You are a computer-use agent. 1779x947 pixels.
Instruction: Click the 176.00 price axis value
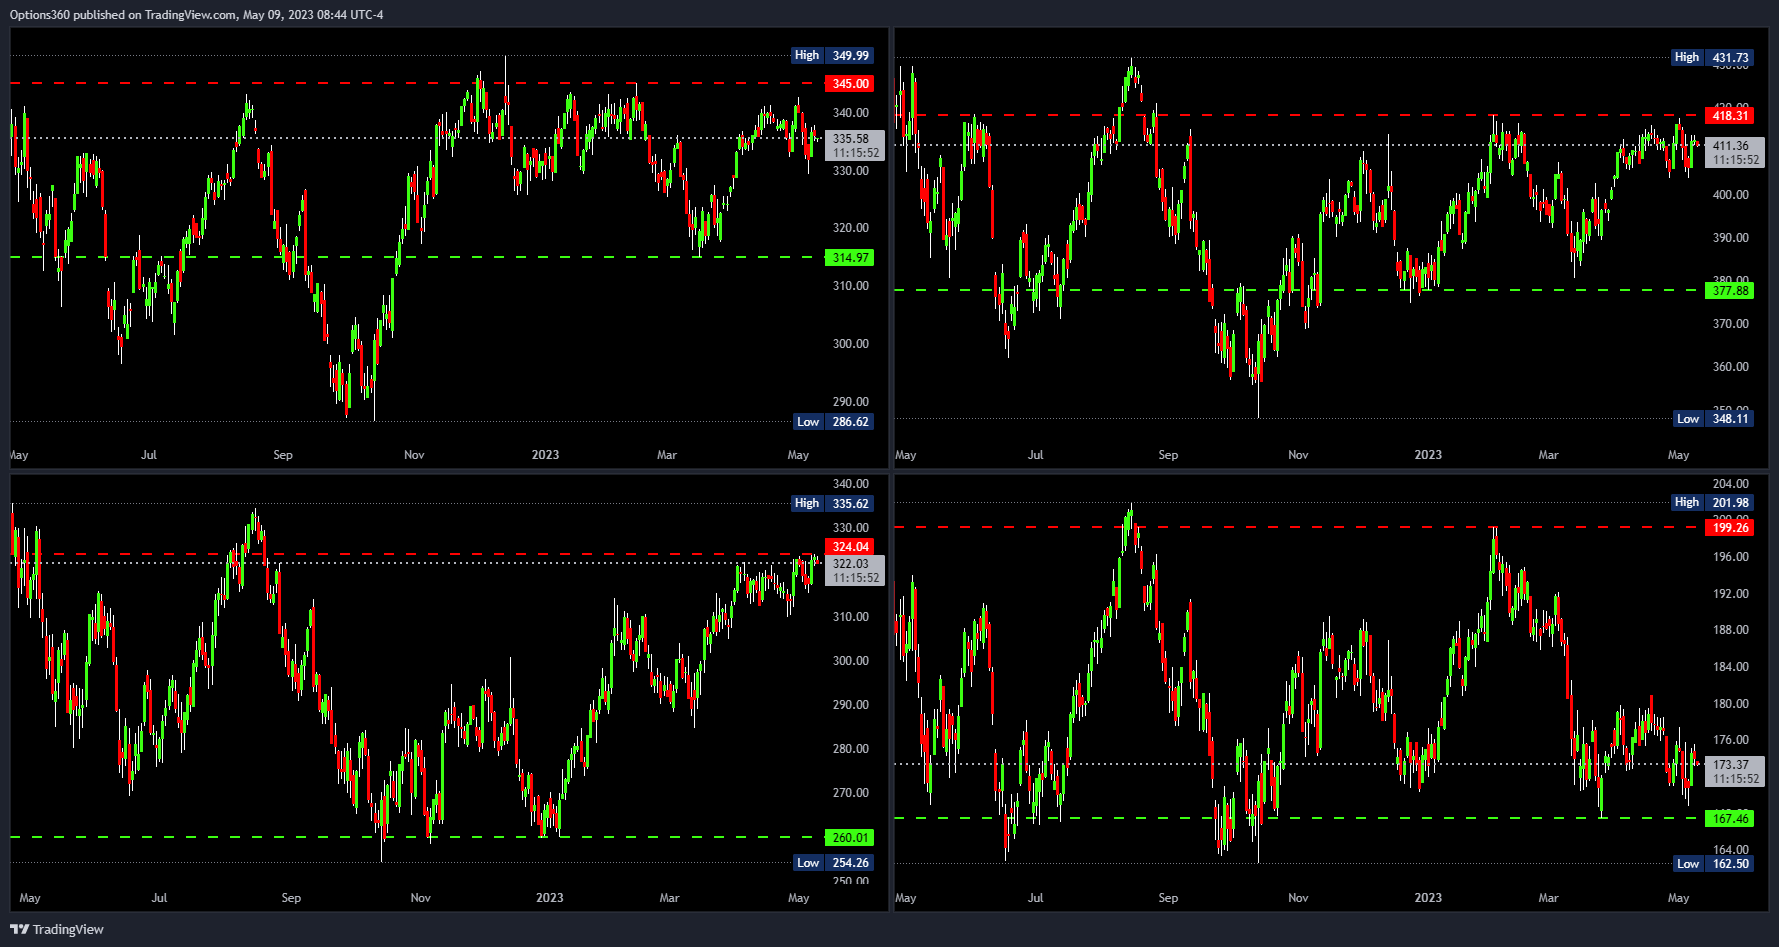point(1730,740)
